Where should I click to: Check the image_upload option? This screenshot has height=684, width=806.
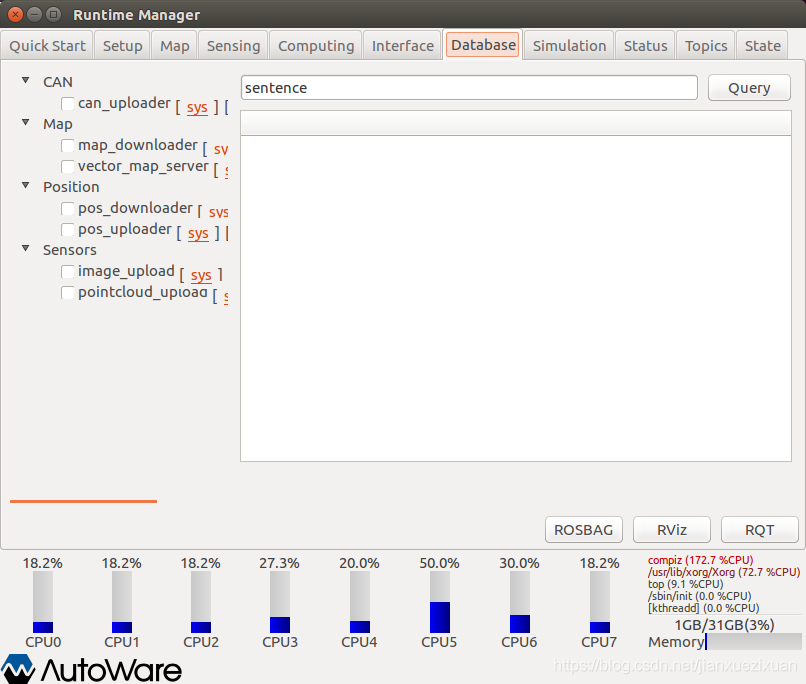pos(68,272)
